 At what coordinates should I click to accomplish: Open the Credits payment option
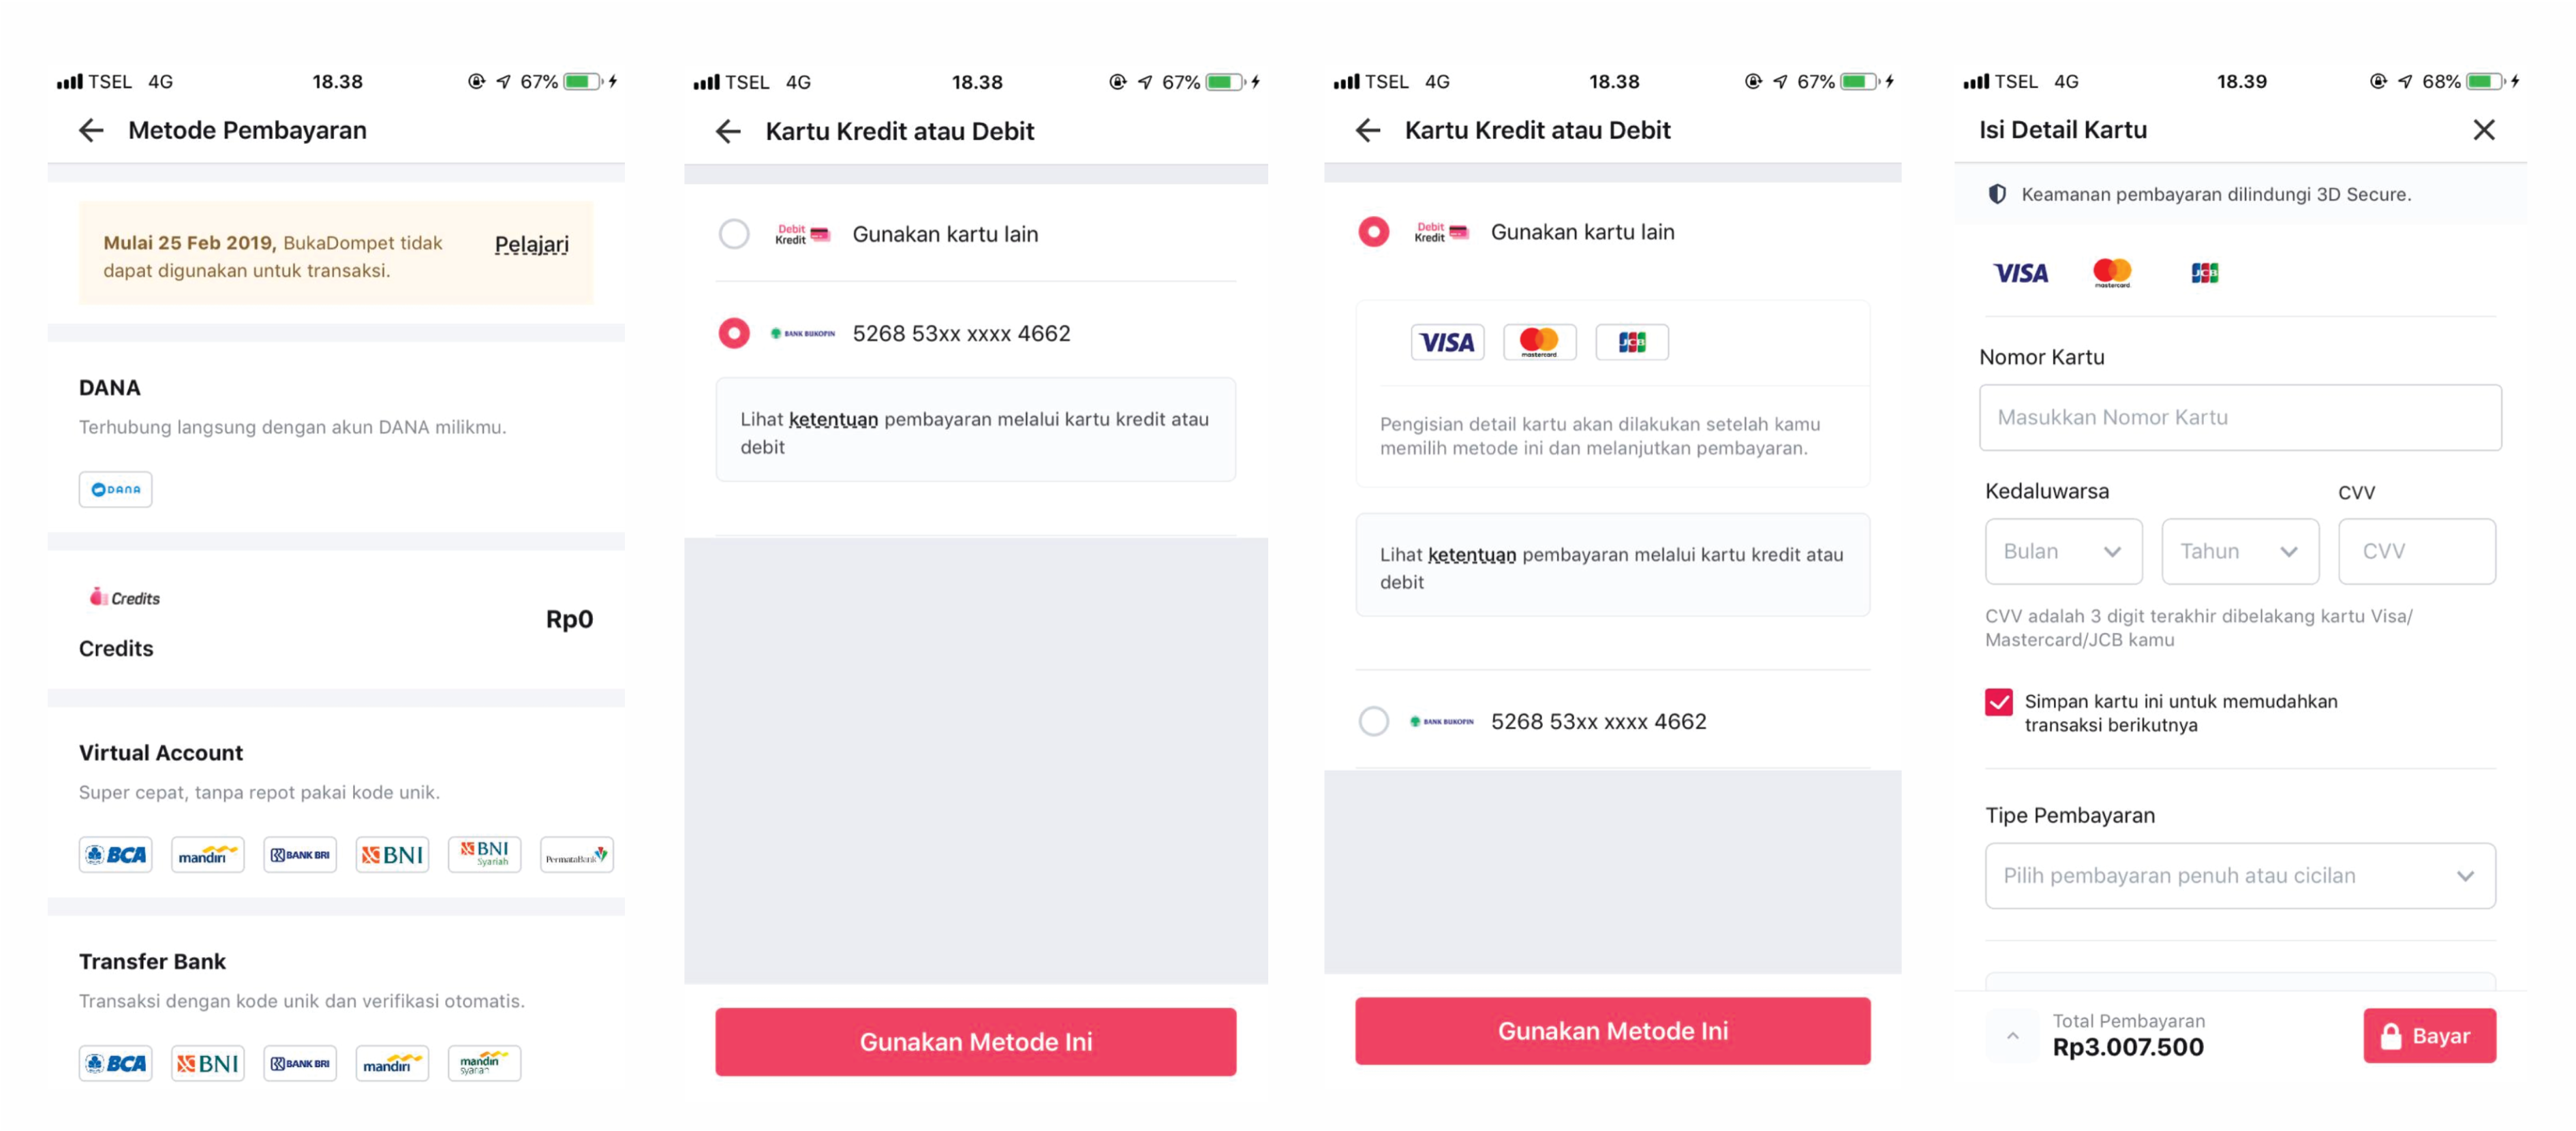pyautogui.click(x=335, y=620)
